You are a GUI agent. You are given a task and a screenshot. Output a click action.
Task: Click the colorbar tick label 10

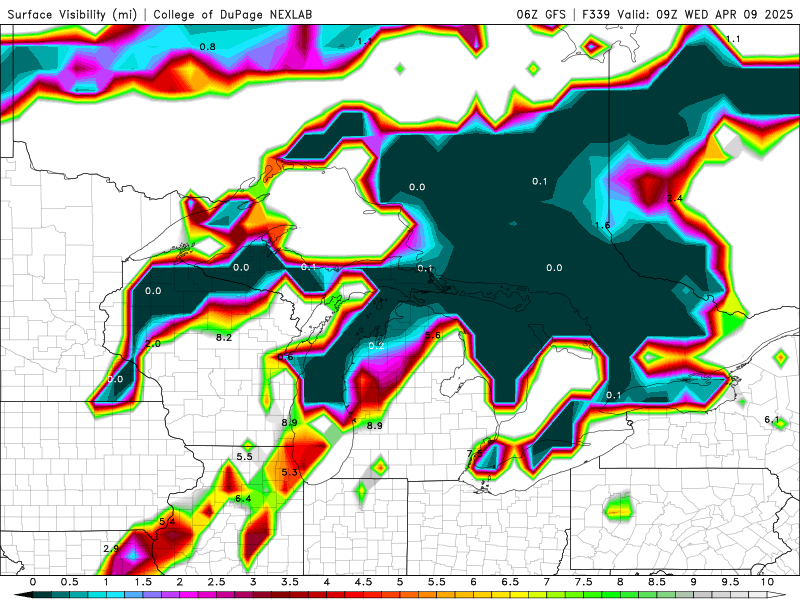[767, 582]
